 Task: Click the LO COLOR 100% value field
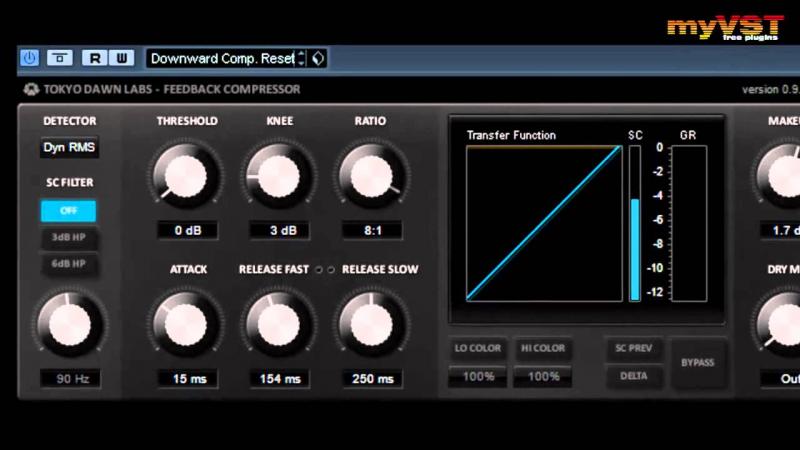[478, 377]
